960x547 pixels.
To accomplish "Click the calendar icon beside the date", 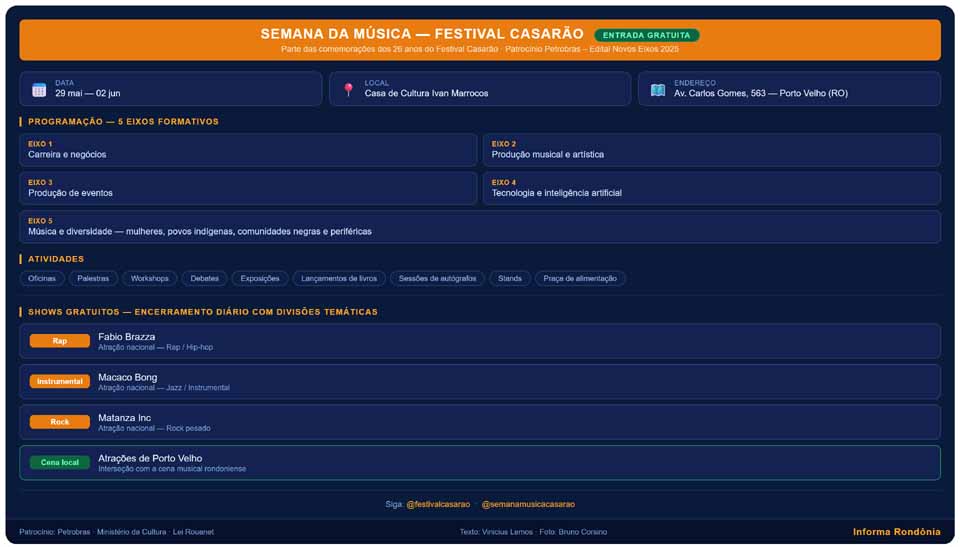I will (39, 89).
